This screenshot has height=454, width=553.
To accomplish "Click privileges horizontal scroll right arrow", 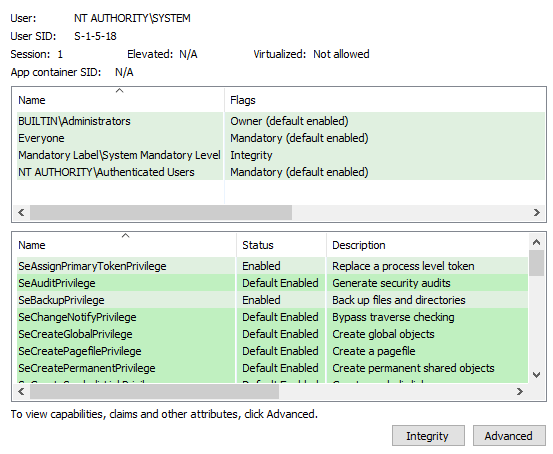I will coord(519,391).
